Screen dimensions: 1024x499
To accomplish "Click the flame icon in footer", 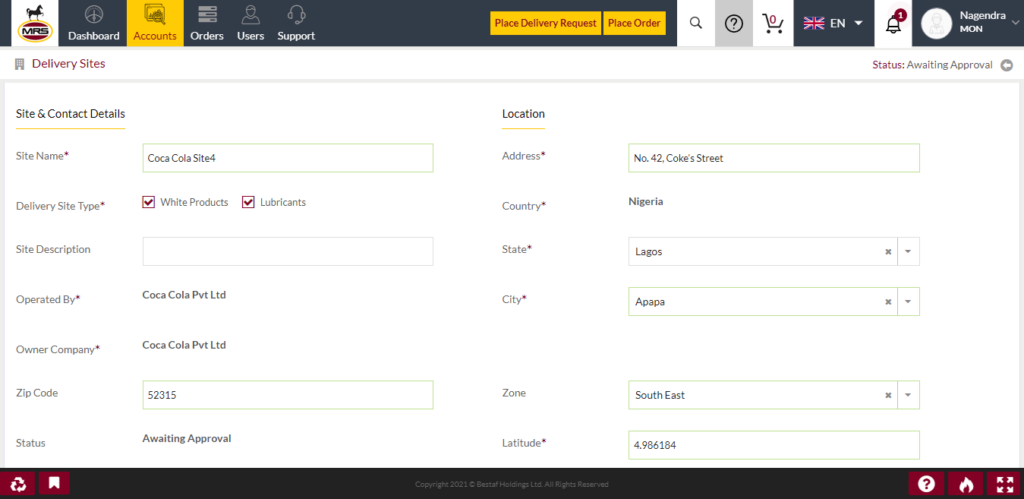I will [966, 484].
